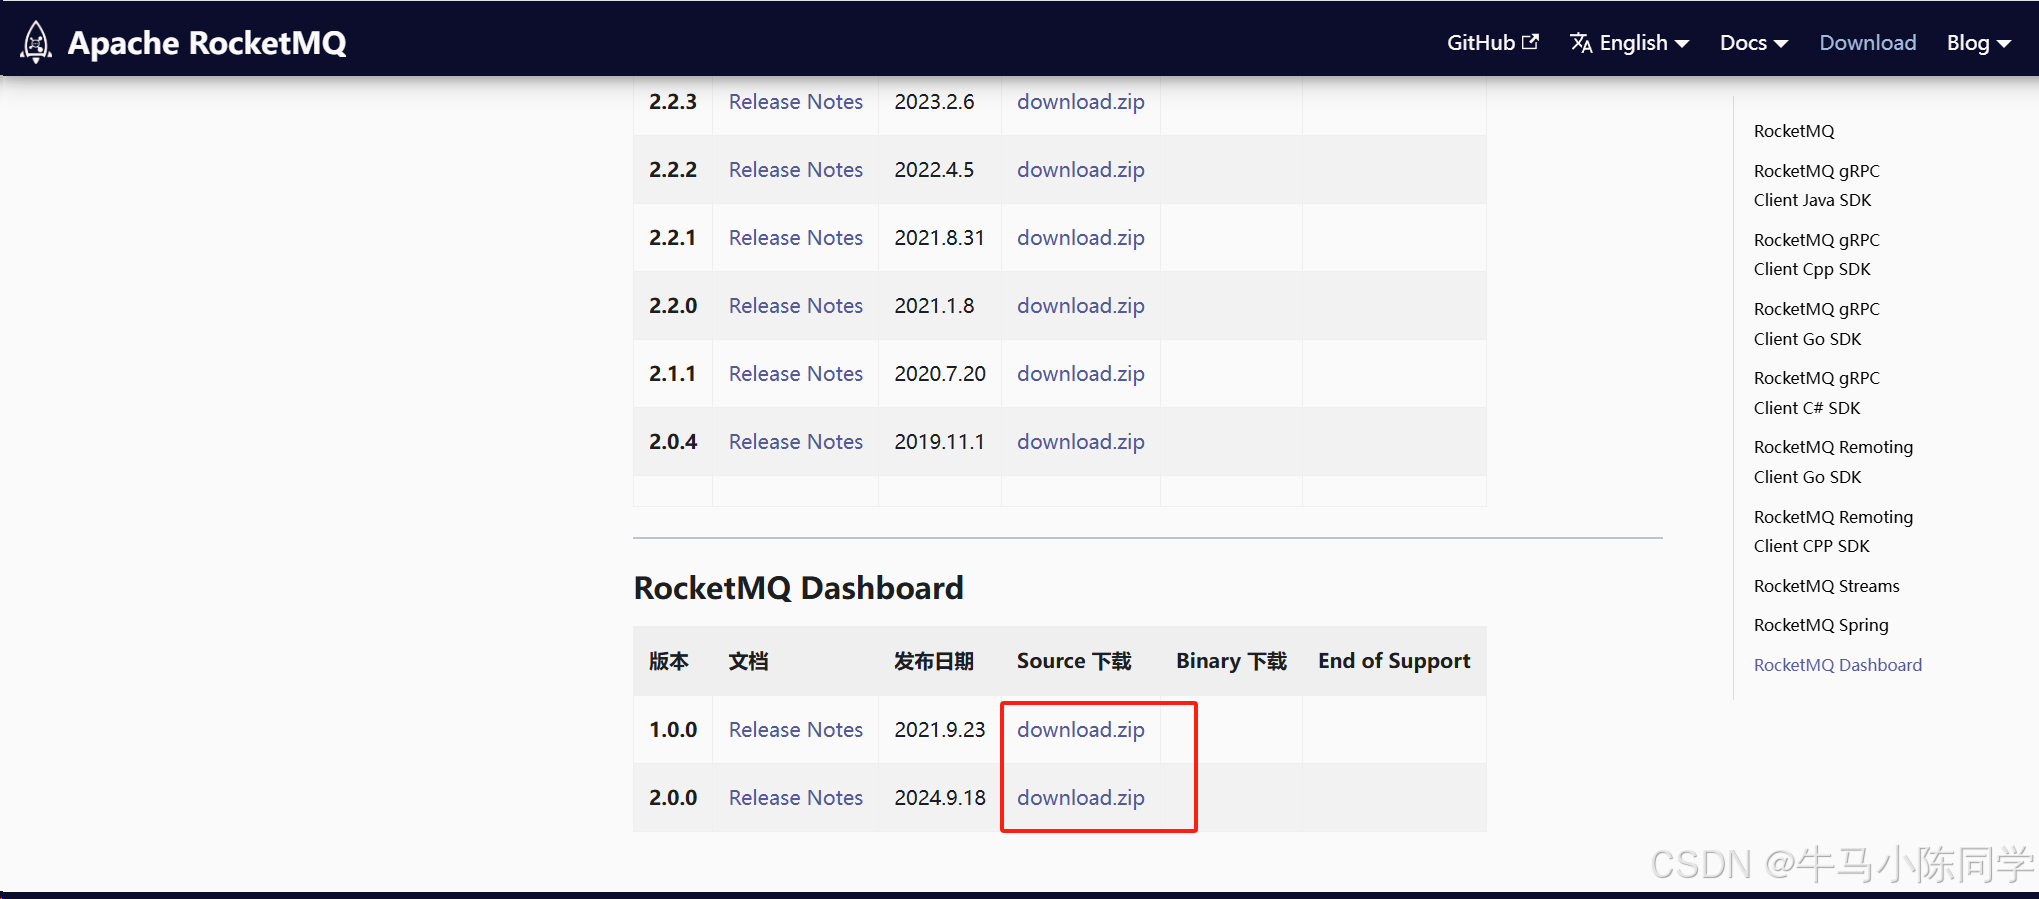Click the RocketMQ Dashboard heading
This screenshot has height=899, width=2039.
[798, 588]
